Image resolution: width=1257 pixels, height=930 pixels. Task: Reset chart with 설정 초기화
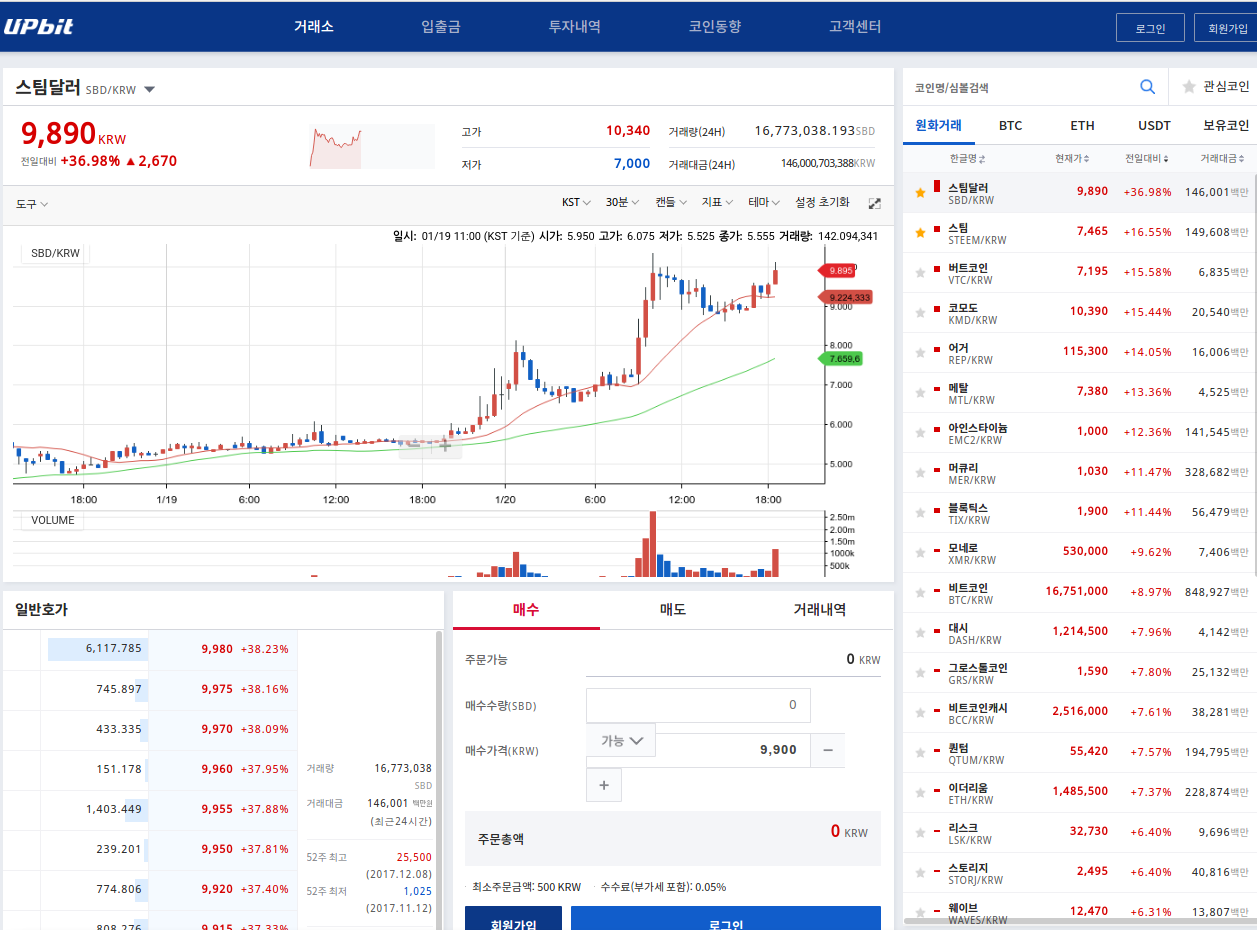(822, 203)
